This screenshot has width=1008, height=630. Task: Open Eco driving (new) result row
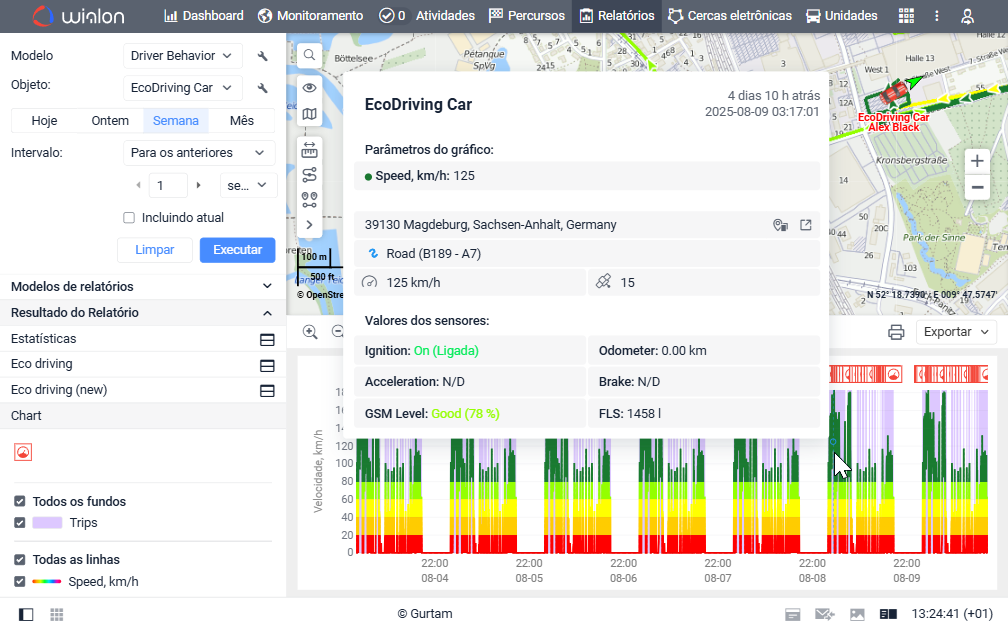[x=143, y=390]
